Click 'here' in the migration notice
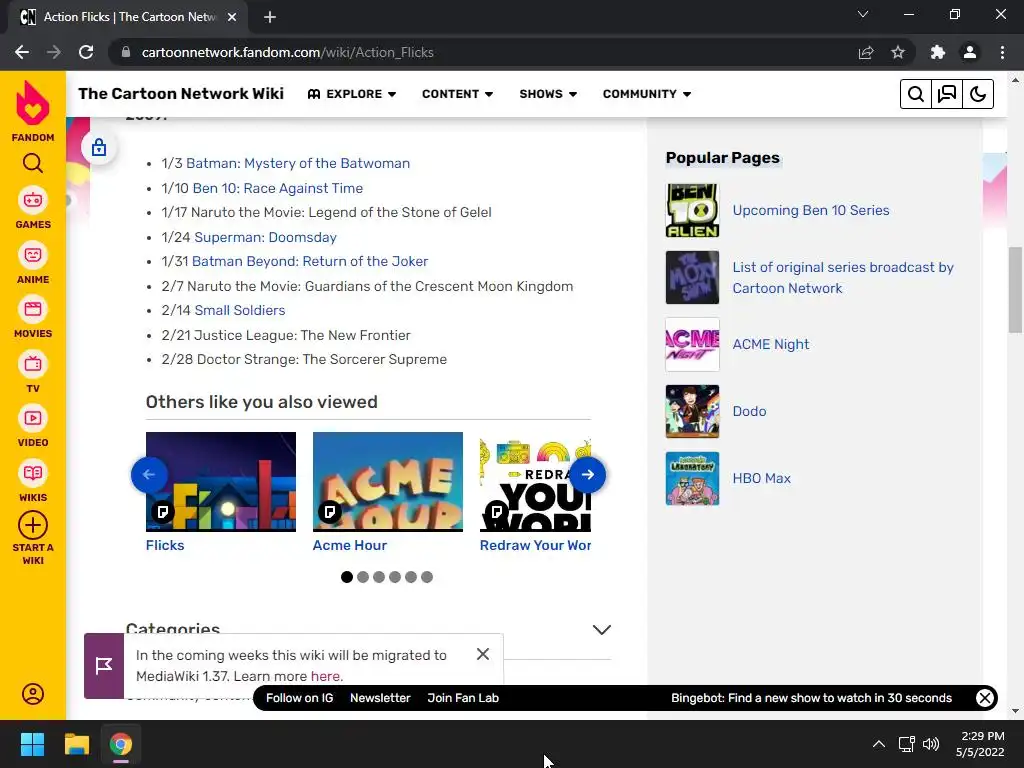Viewport: 1024px width, 768px height. (x=325, y=676)
